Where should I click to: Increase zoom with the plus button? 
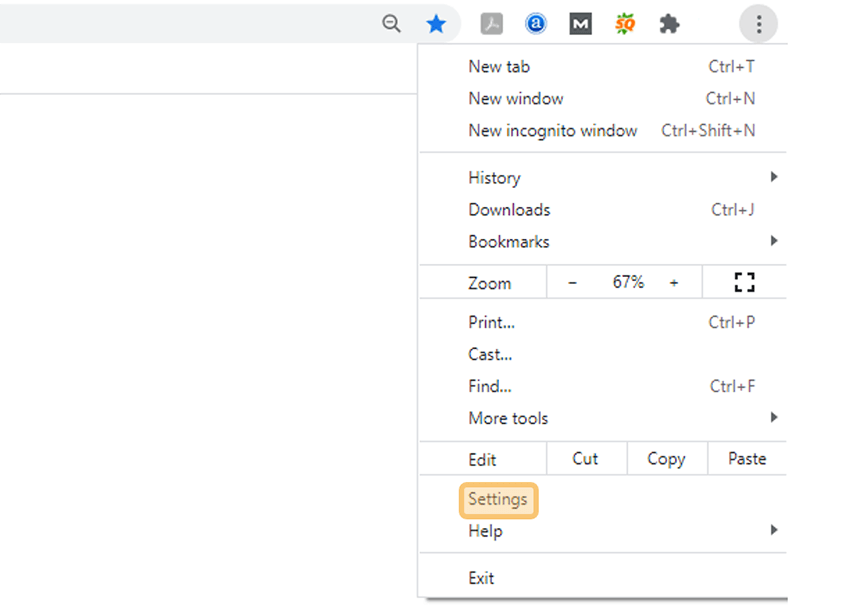(673, 282)
